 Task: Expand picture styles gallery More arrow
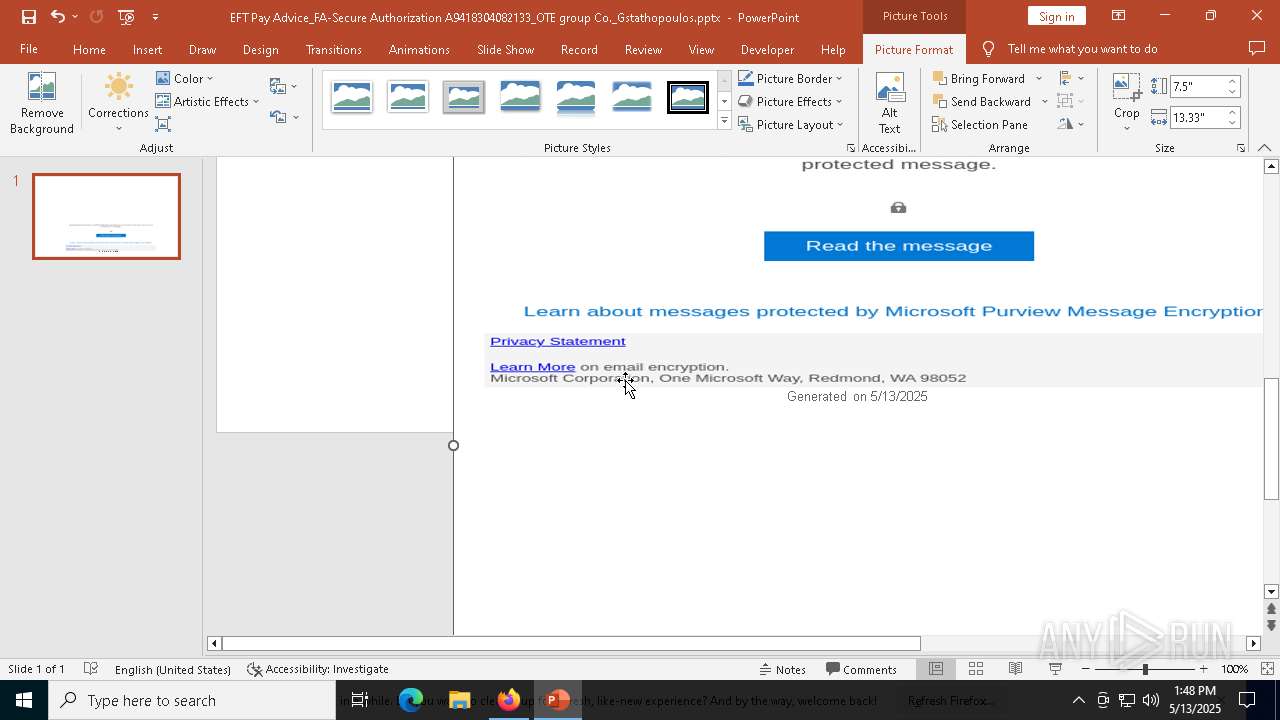(724, 121)
